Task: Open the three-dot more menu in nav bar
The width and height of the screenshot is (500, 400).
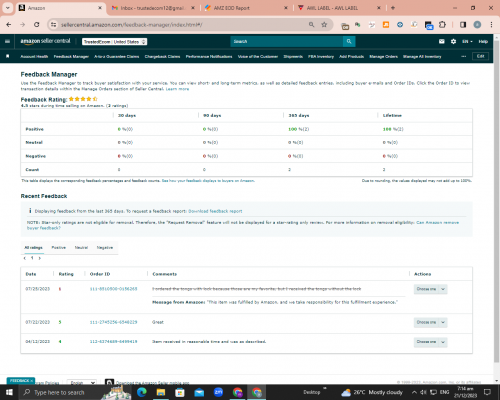Action: pos(463,56)
